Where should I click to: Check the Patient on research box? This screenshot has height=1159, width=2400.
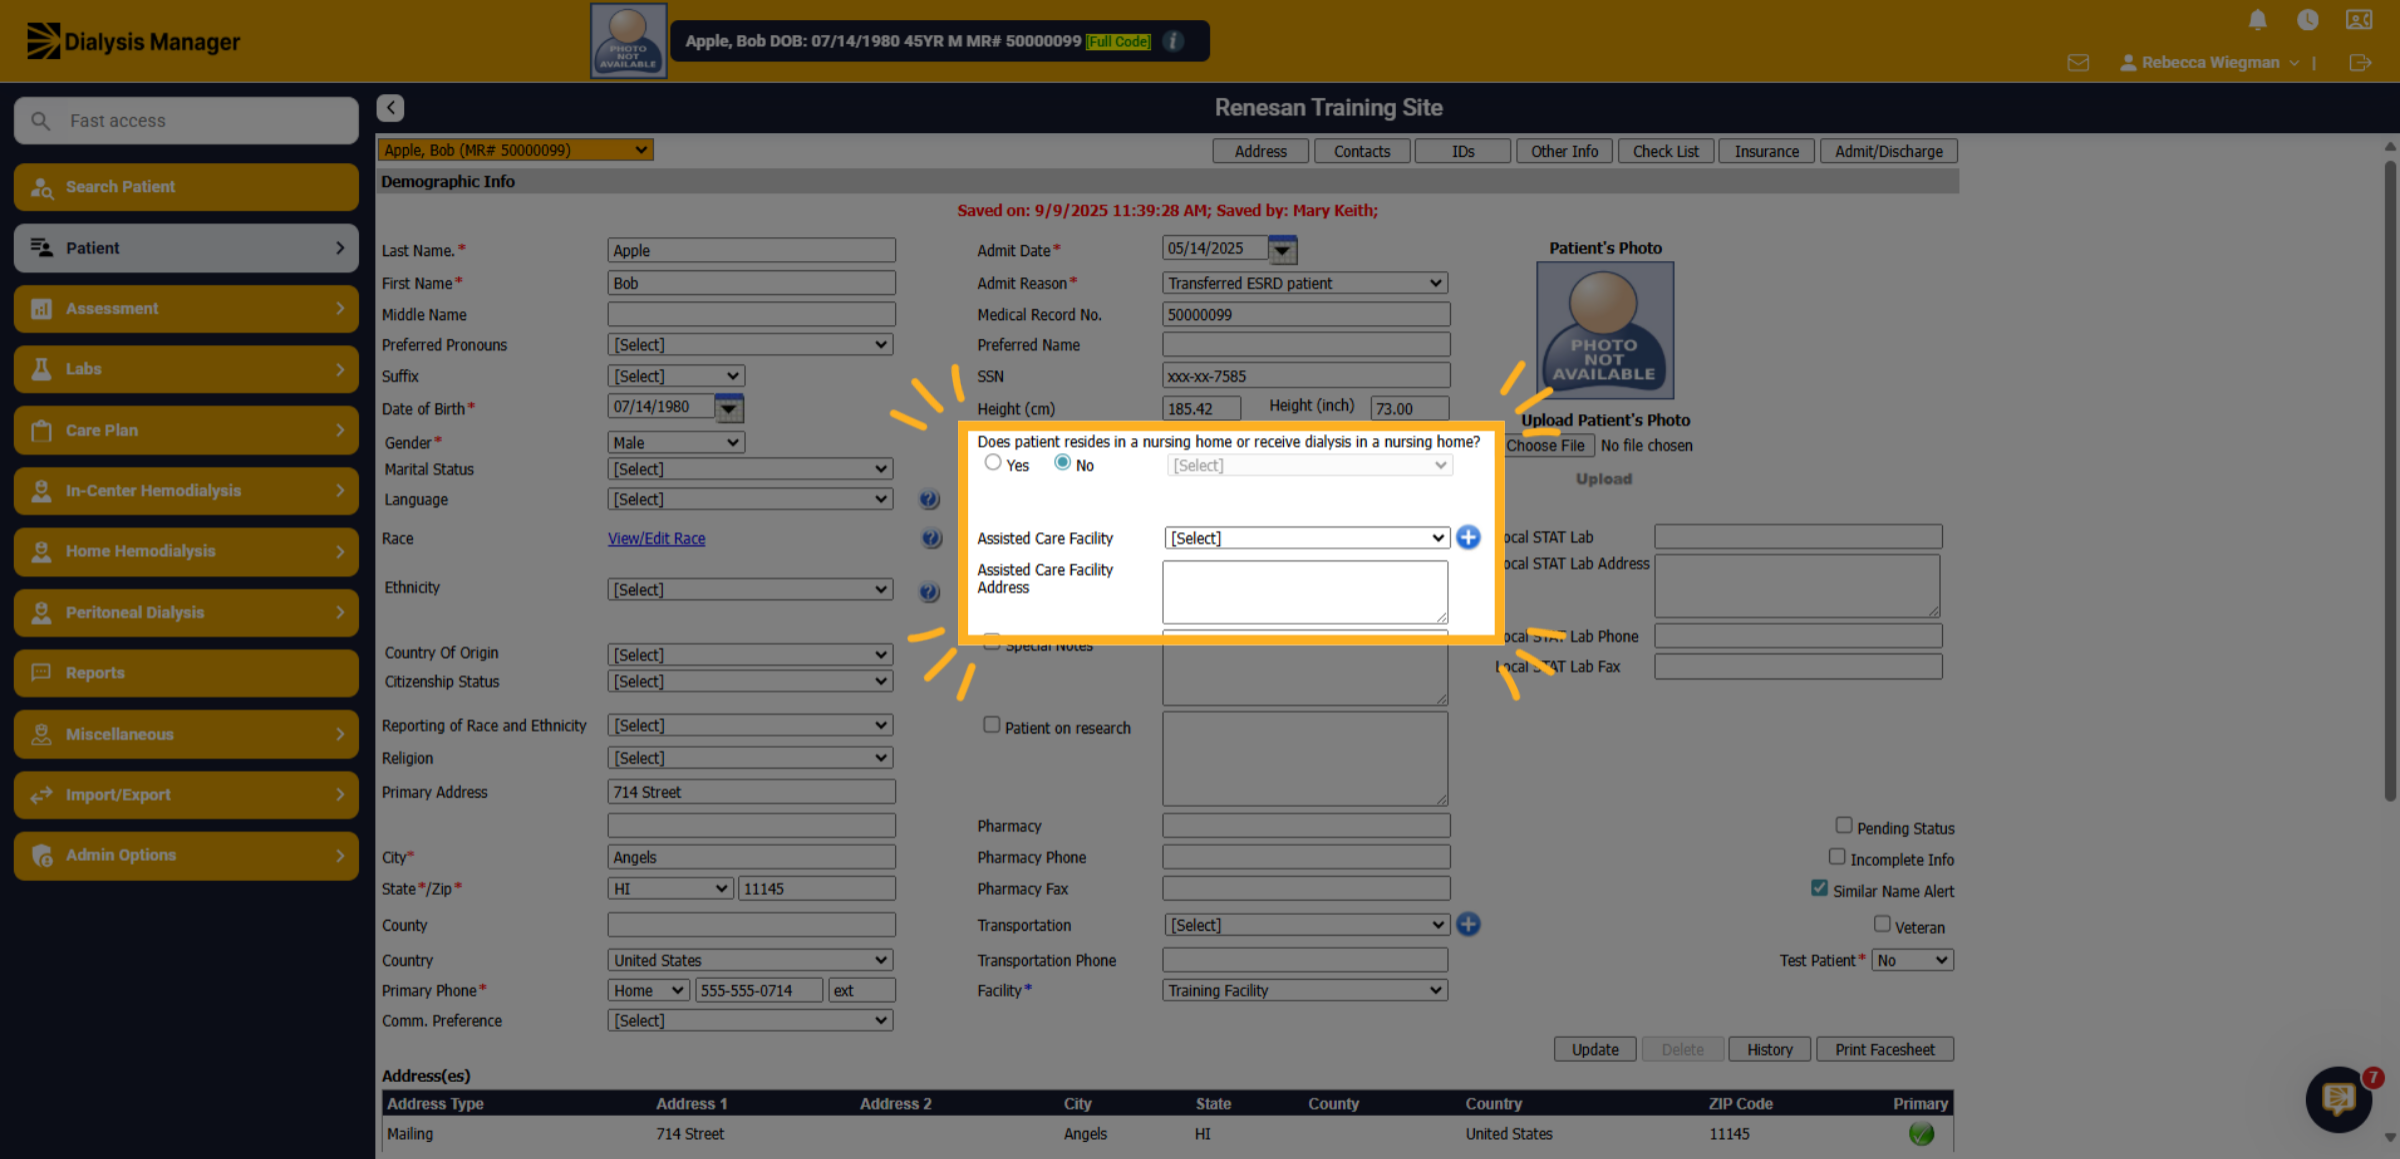pos(991,724)
